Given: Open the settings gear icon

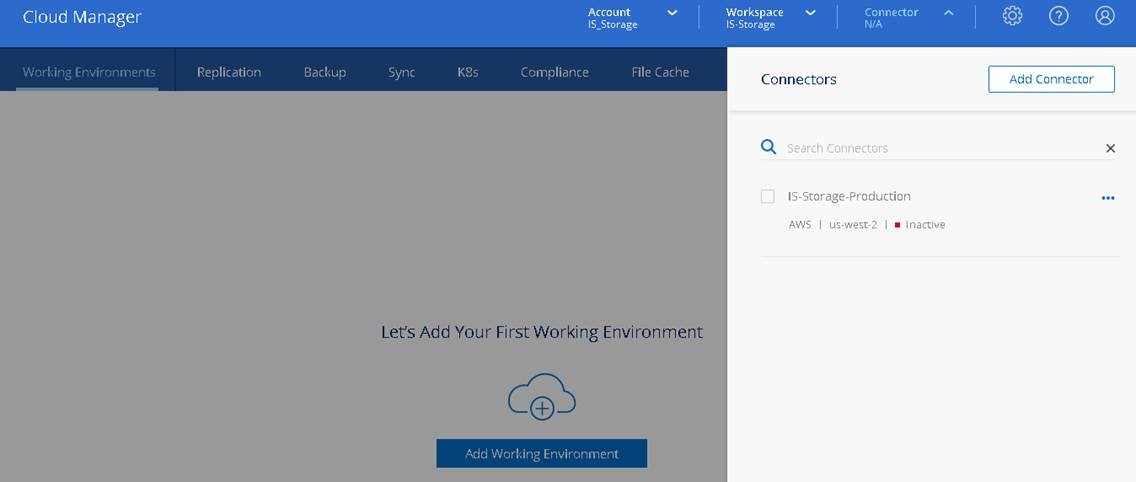Looking at the screenshot, I should tap(1012, 16).
